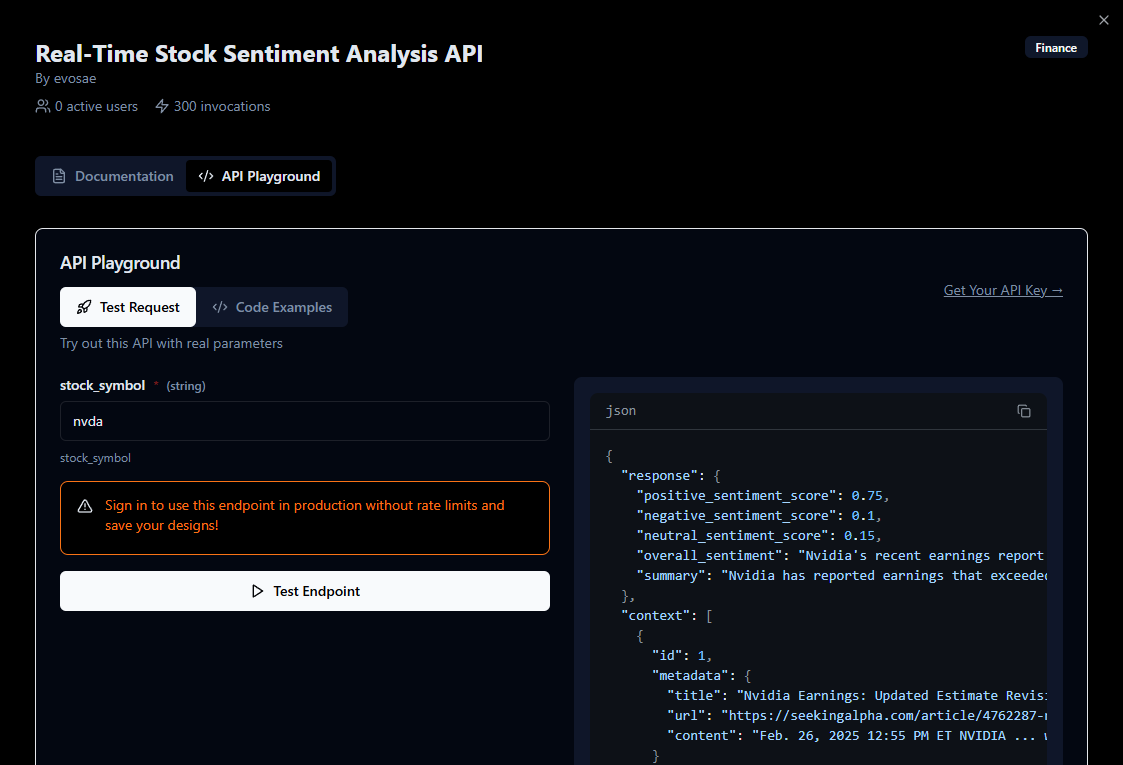The image size is (1123, 765).
Task: Click the code brackets icon on API Playground tab
Action: (206, 176)
